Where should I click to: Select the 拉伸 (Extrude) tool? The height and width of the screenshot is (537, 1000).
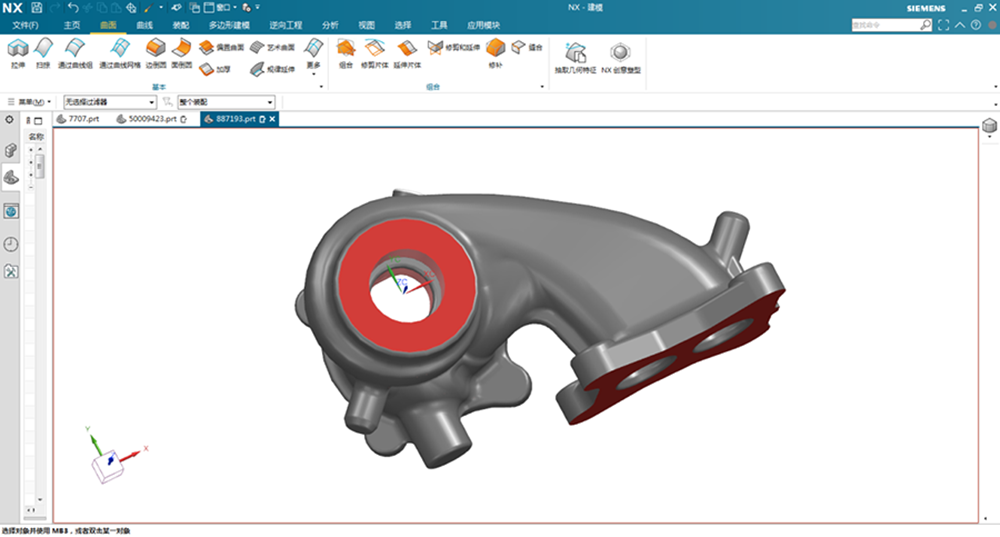(17, 51)
